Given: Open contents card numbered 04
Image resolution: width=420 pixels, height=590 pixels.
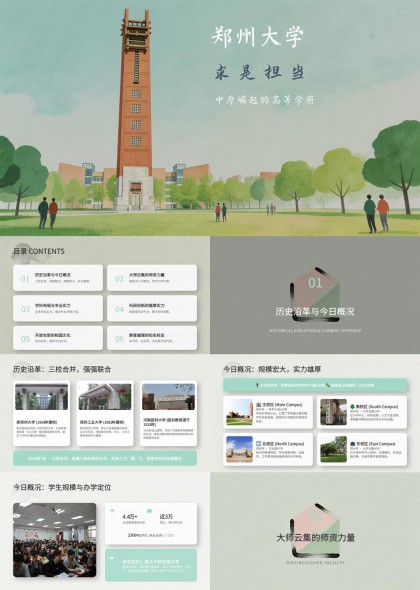Looking at the screenshot, I should click(x=152, y=308).
